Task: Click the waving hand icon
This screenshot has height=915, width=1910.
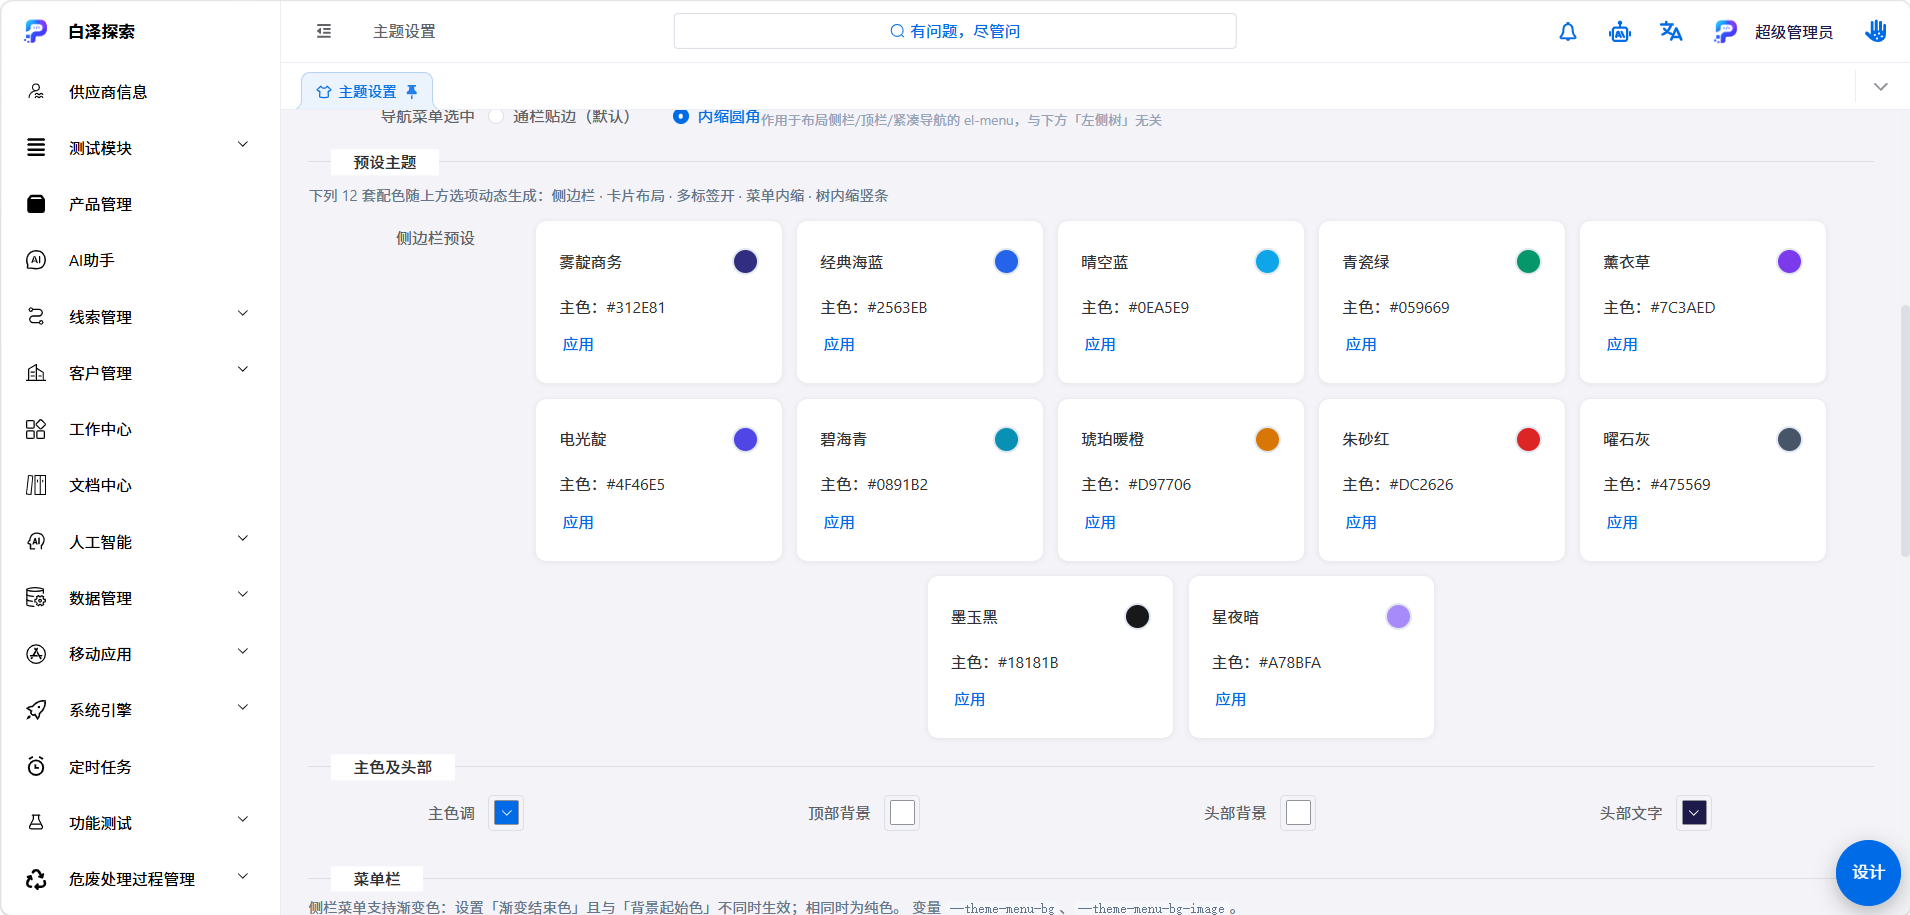Action: pyautogui.click(x=1876, y=31)
